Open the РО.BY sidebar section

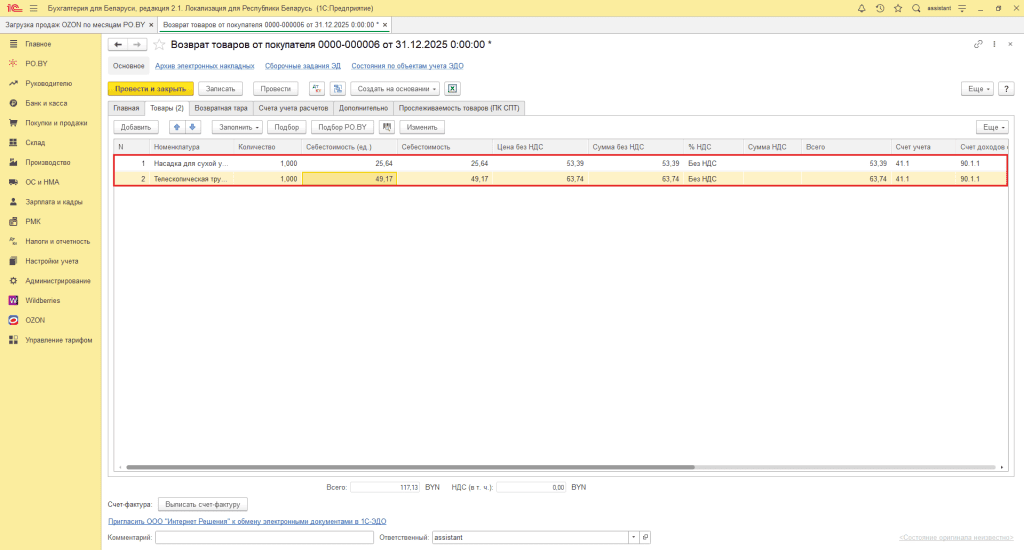(37, 64)
